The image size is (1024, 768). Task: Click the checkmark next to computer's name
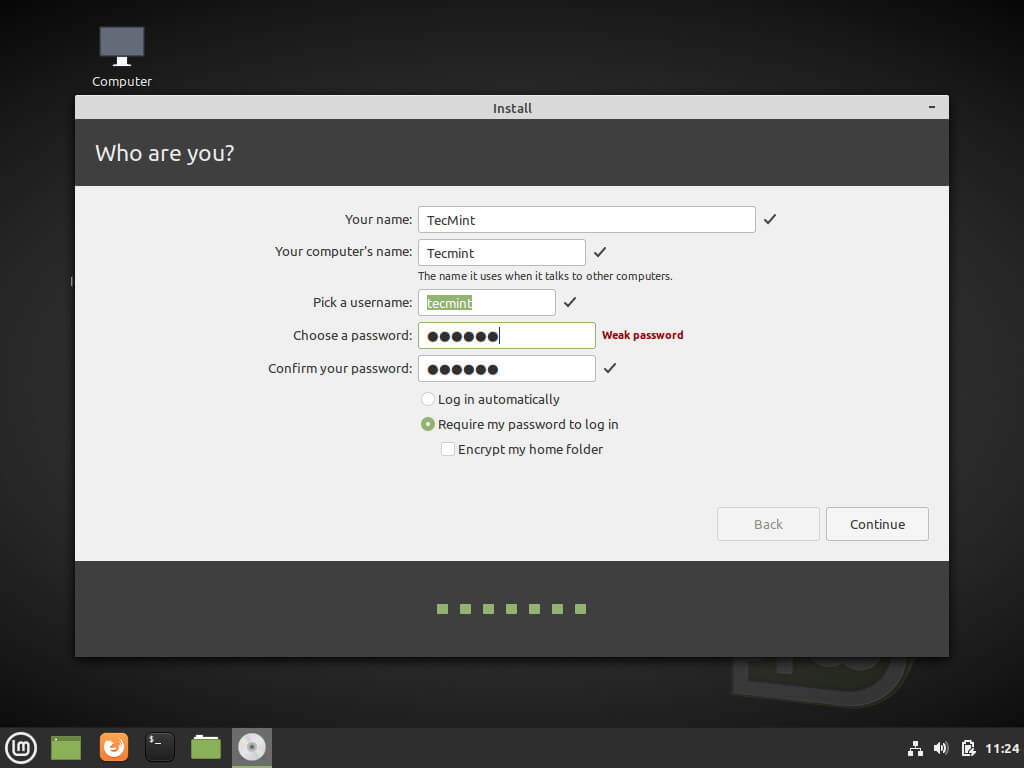[x=600, y=252]
